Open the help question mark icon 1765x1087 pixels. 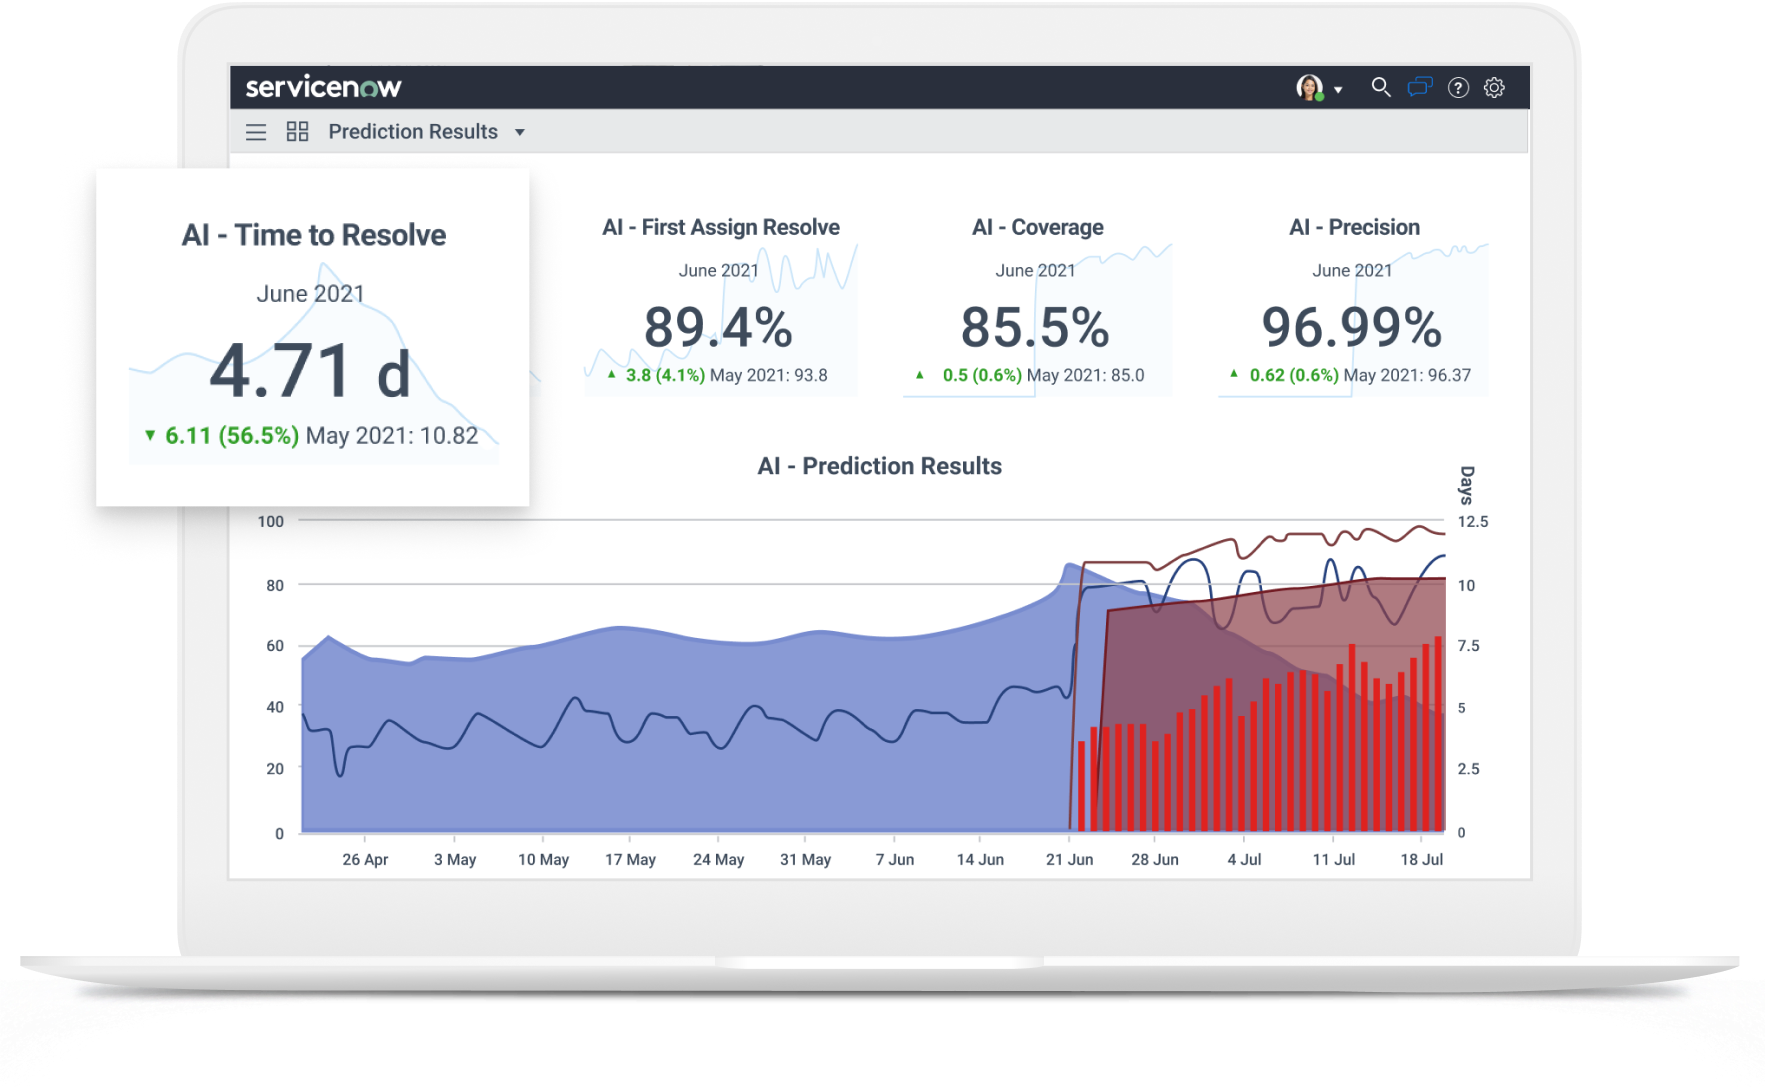[x=1458, y=88]
